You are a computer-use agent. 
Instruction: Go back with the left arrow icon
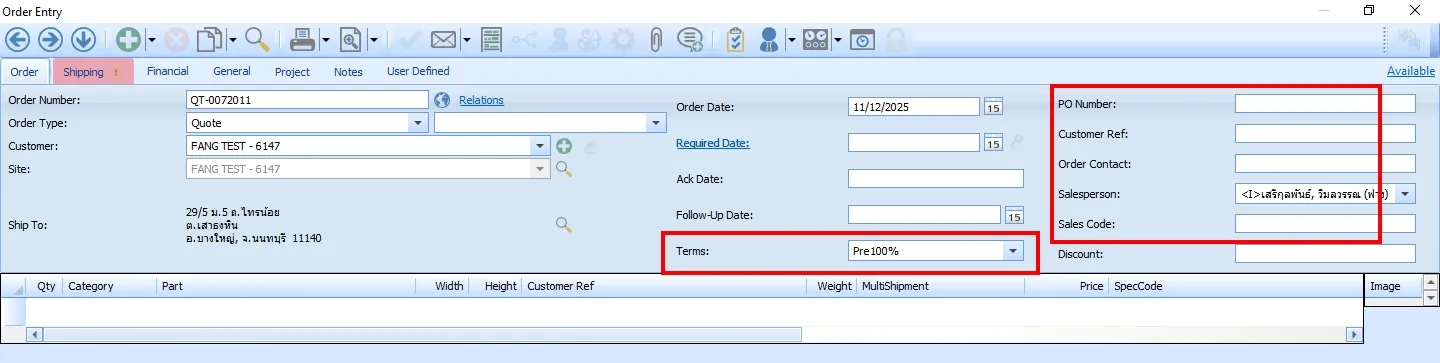click(18, 40)
